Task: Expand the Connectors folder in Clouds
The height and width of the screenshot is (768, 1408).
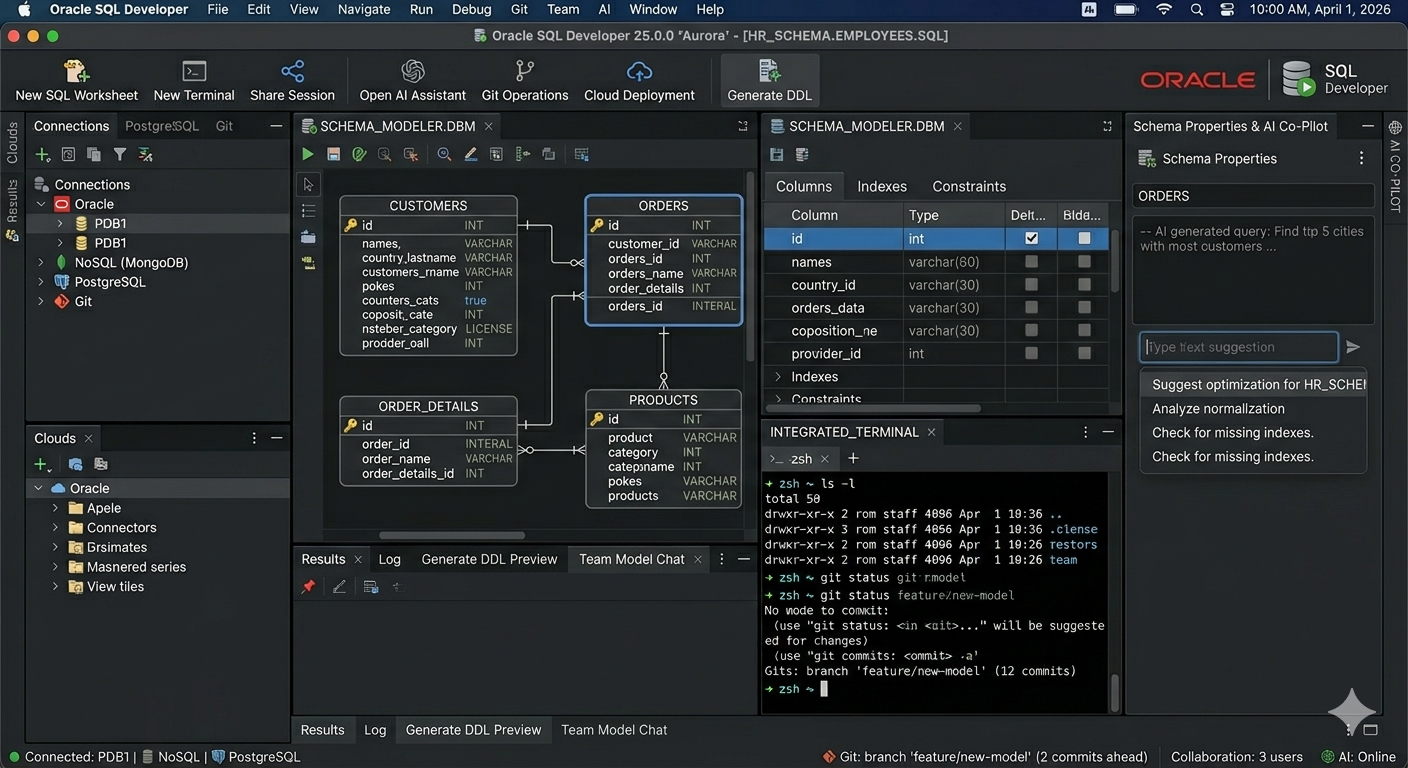Action: point(56,528)
